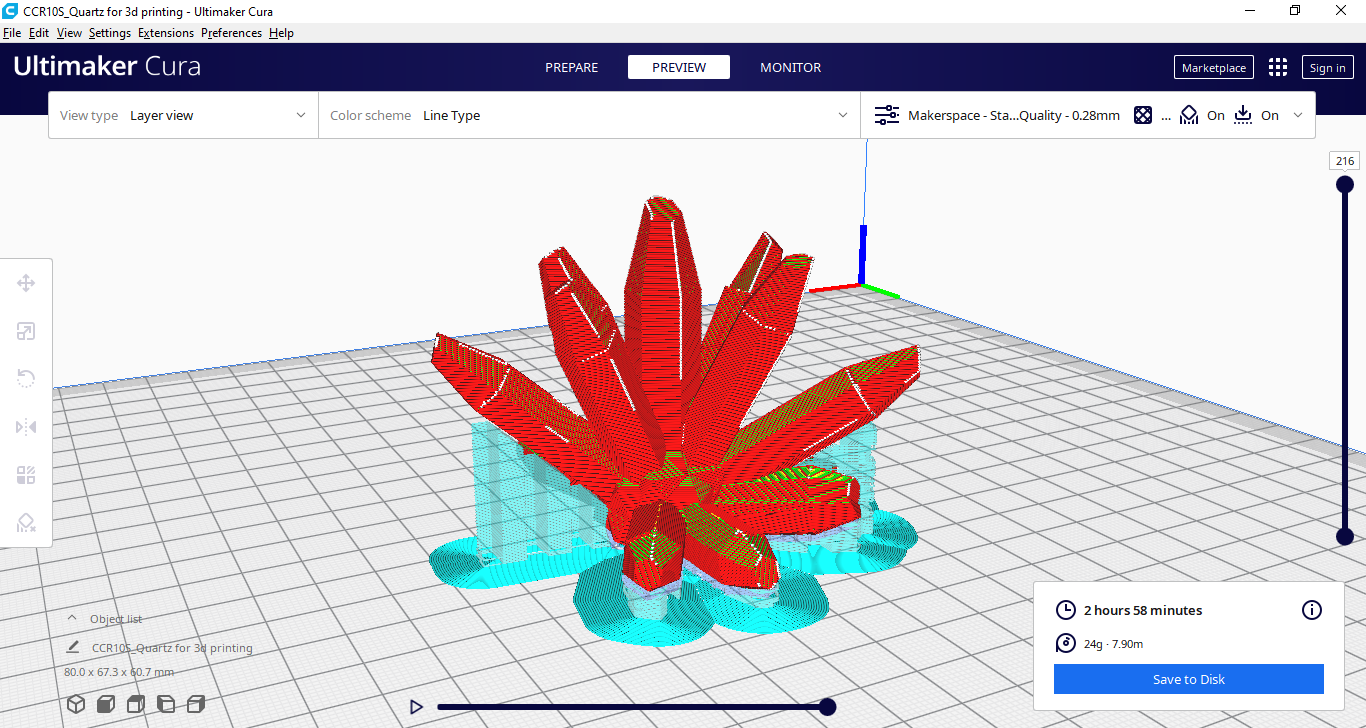Open the Color scheme dropdown
The width and height of the screenshot is (1366, 728).
coord(589,115)
